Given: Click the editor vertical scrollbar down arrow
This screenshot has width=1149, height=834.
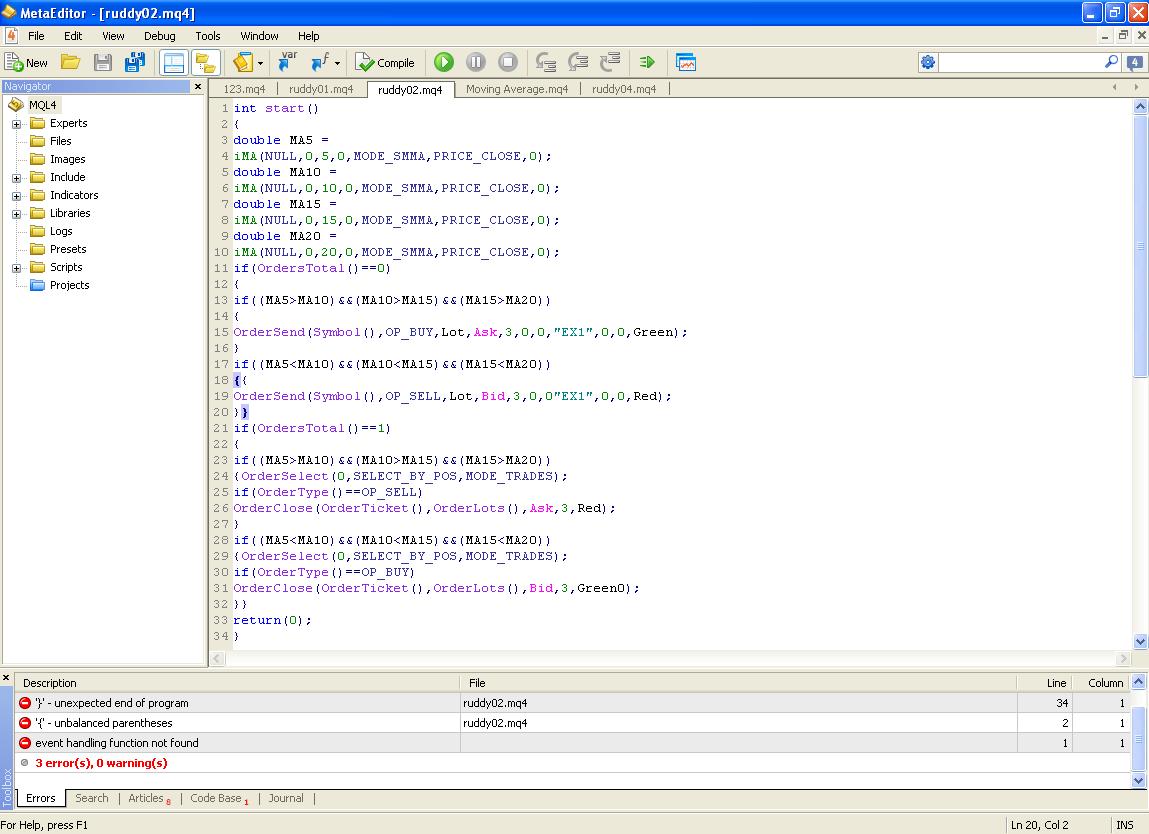Looking at the screenshot, I should coord(1140,641).
